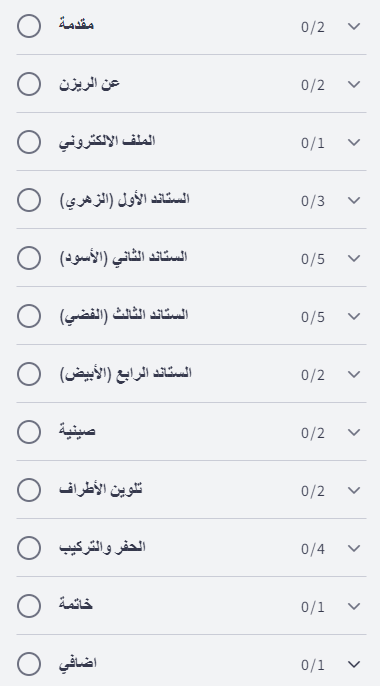
Task: Open the الحفر والتركيب section title
Action: click(102, 547)
